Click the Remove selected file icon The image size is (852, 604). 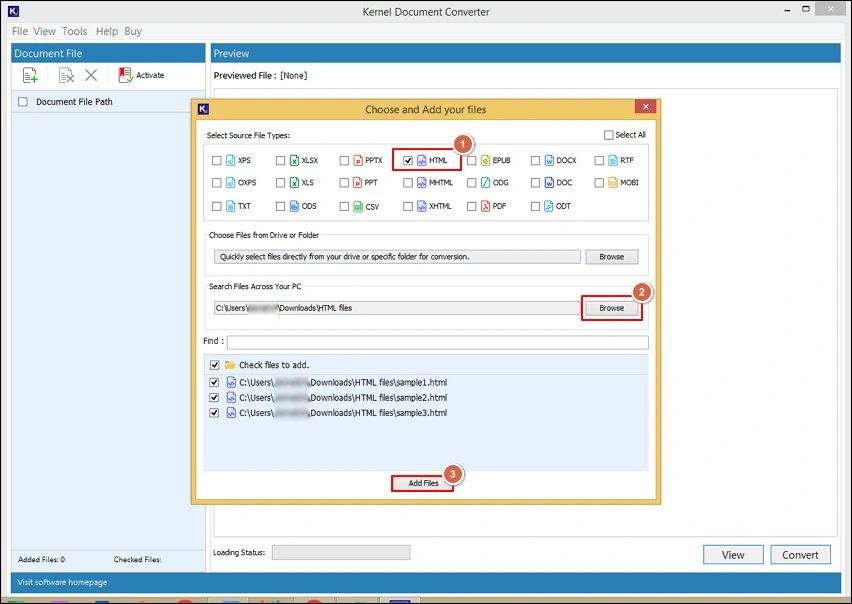(66, 75)
